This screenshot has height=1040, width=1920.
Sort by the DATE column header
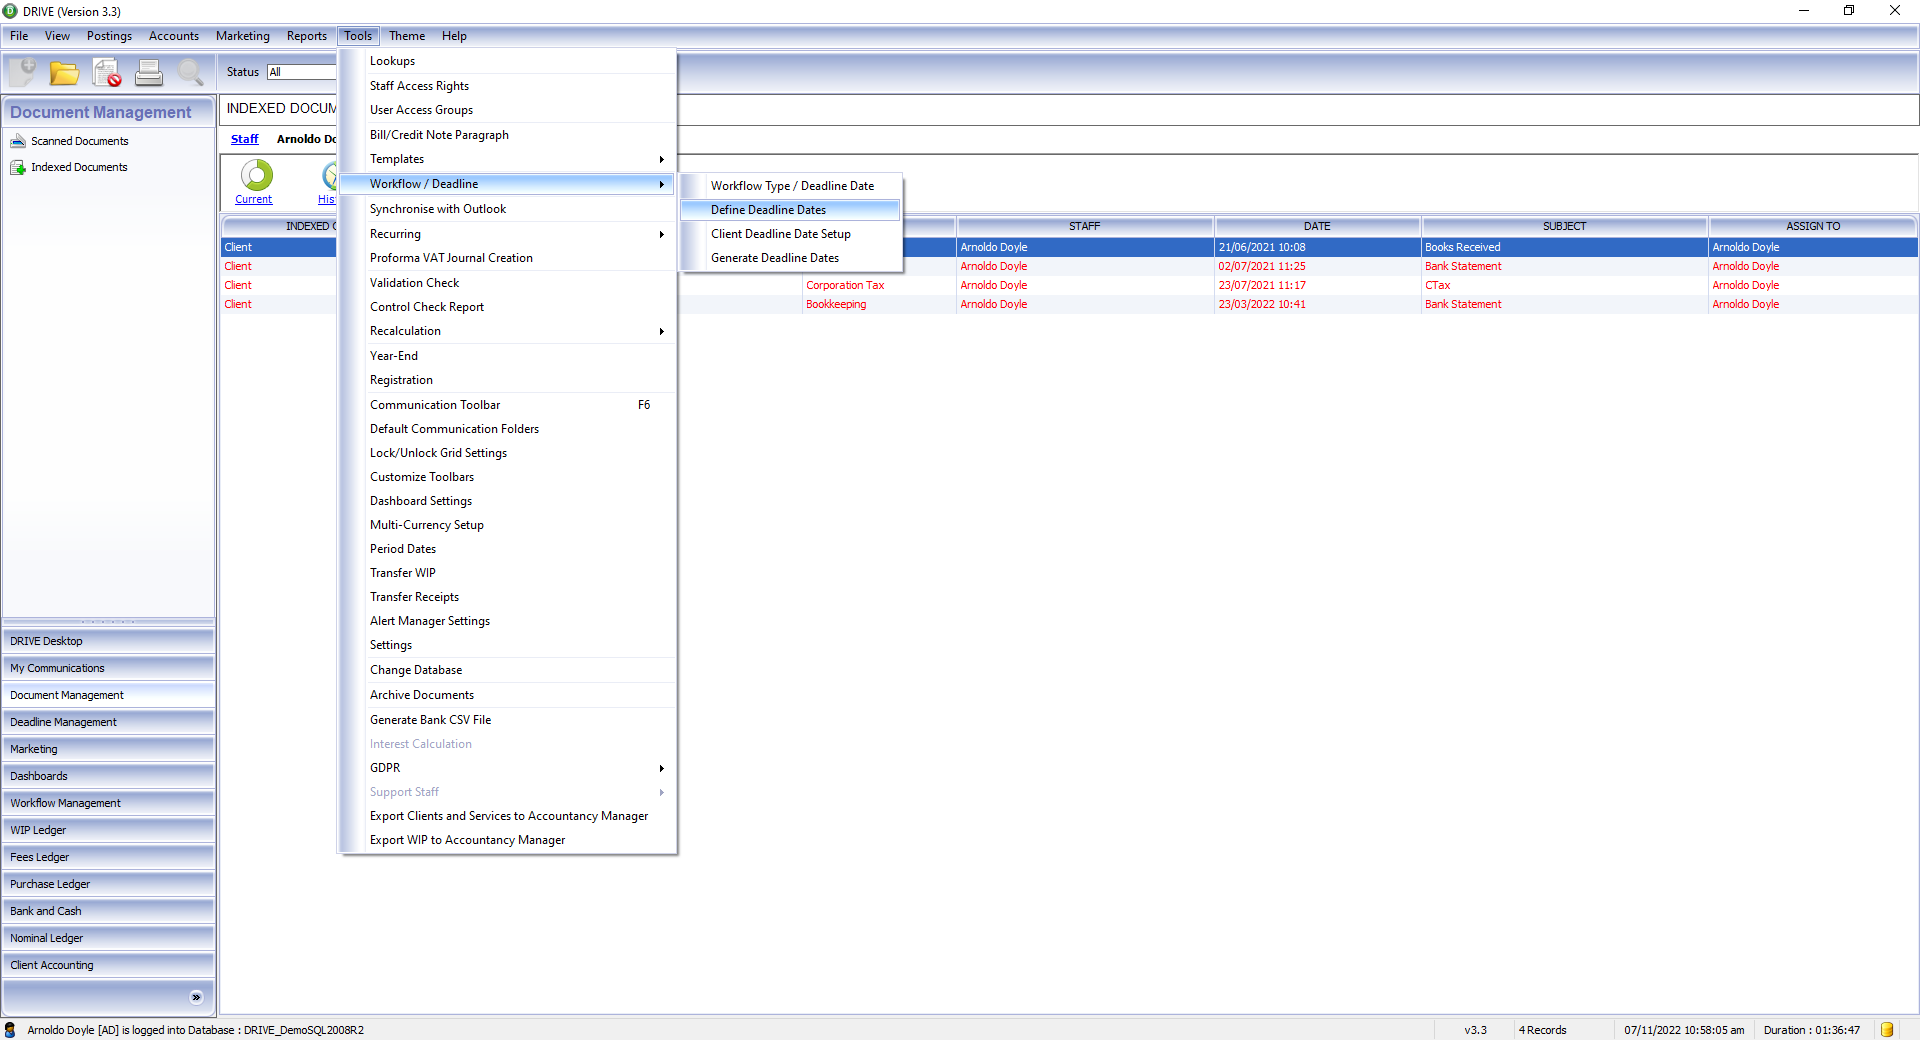tap(1317, 227)
